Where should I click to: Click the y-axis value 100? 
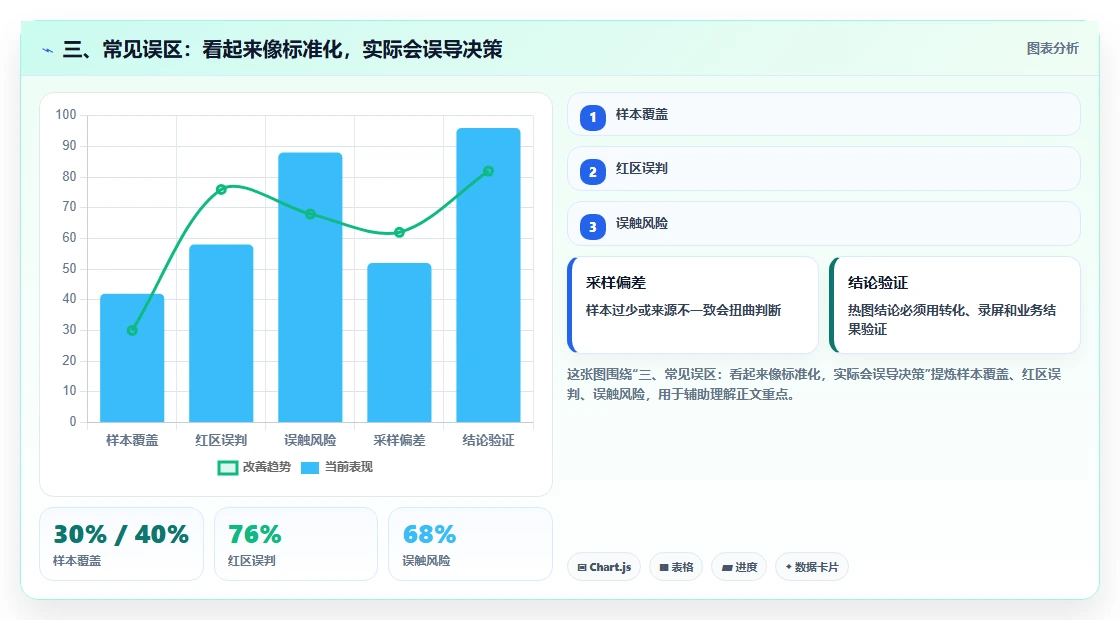[66, 115]
